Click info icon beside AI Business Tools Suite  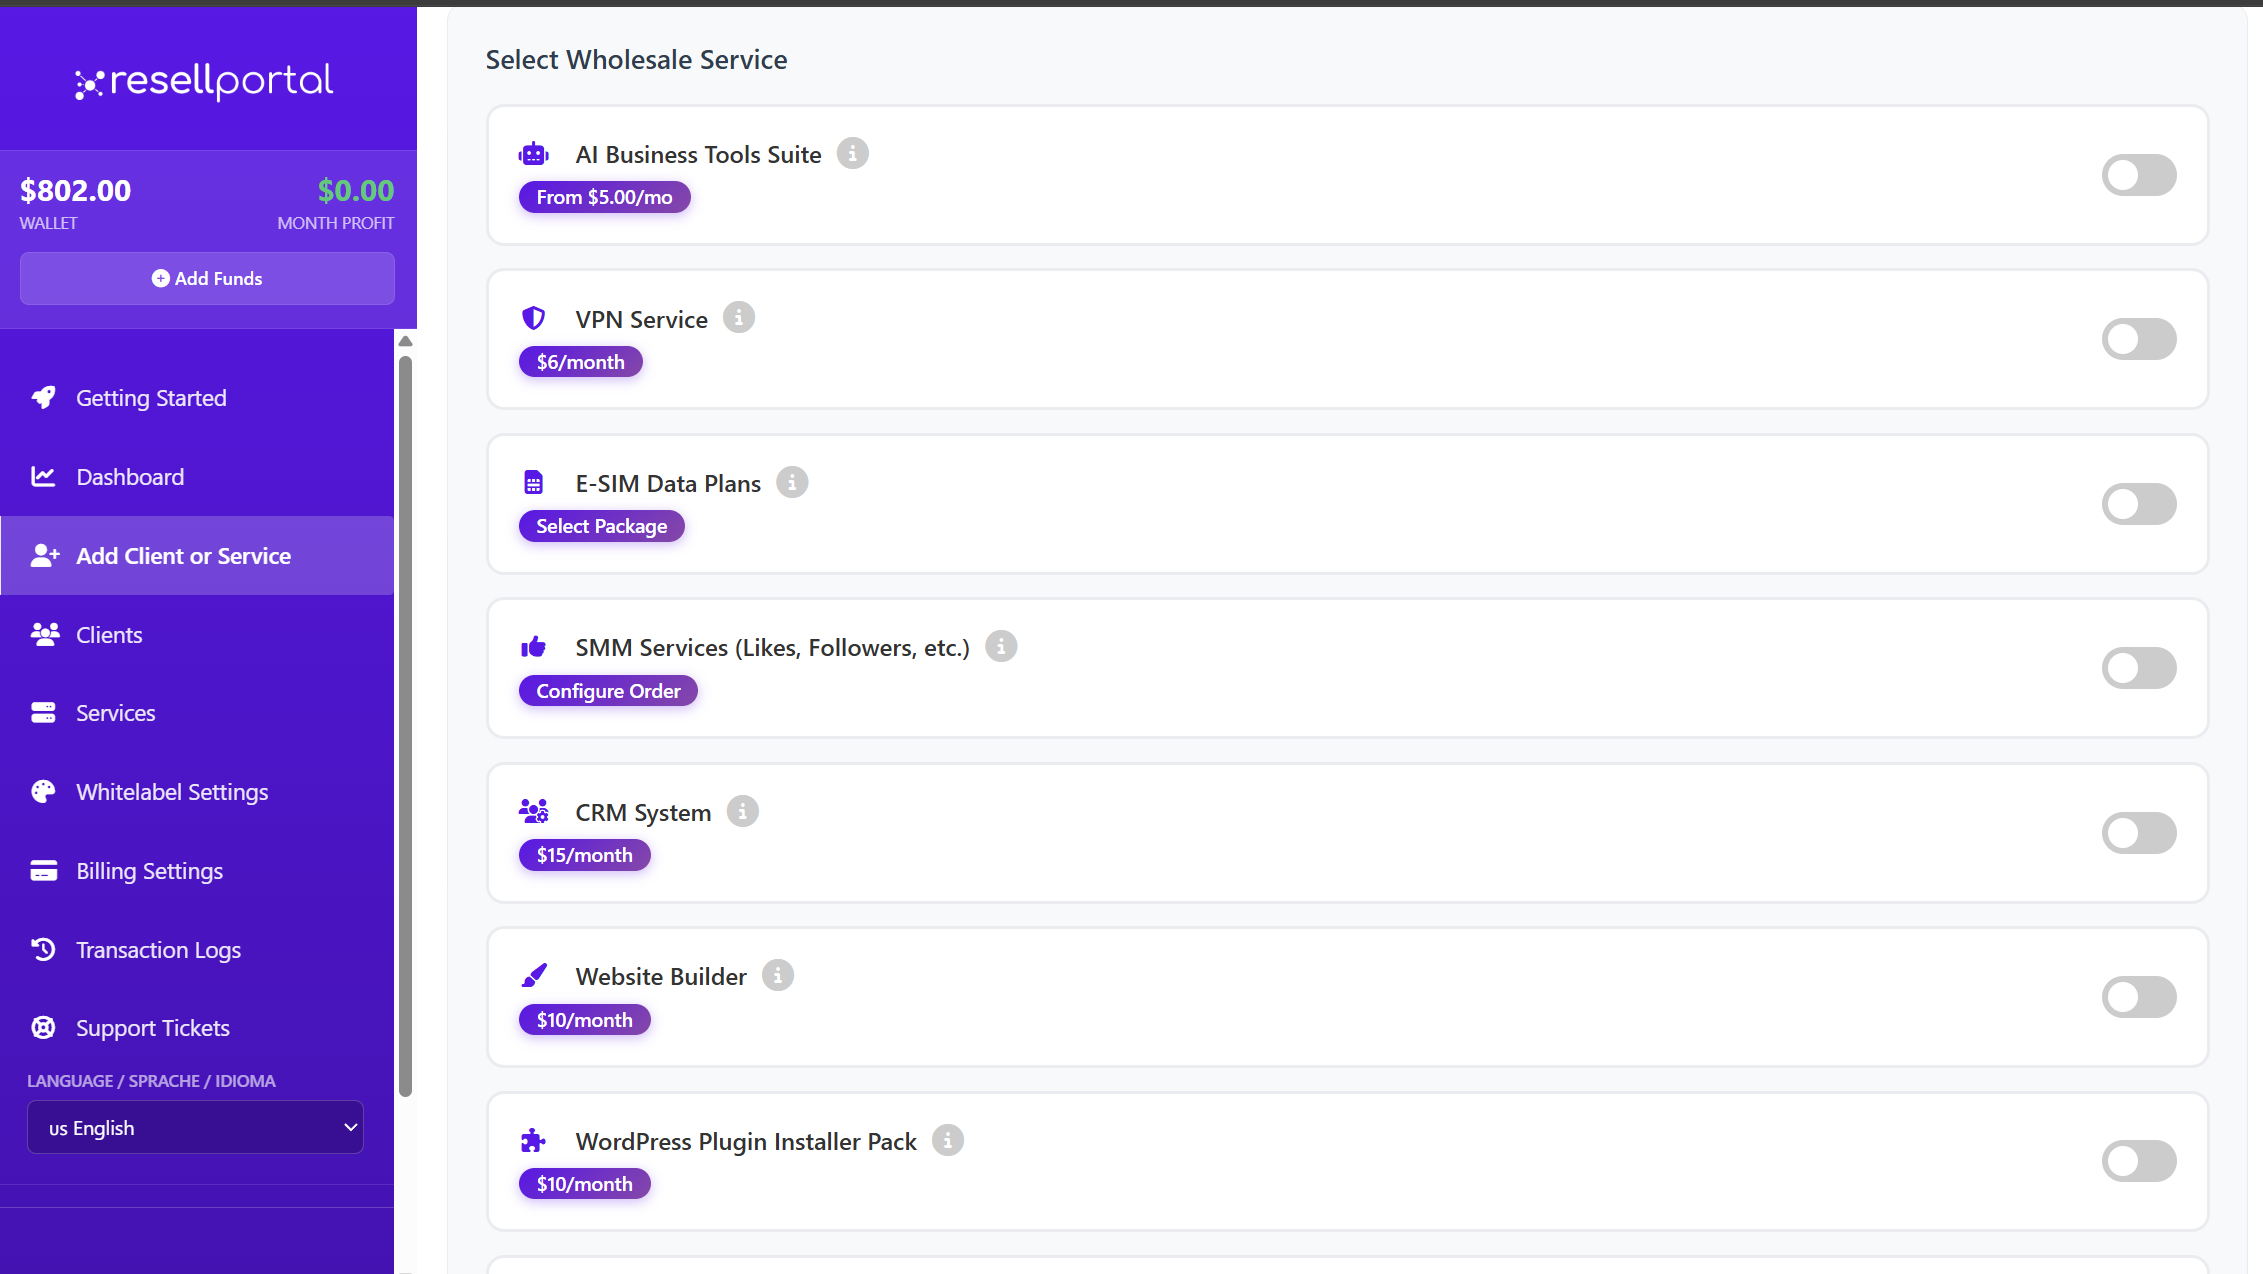[852, 154]
